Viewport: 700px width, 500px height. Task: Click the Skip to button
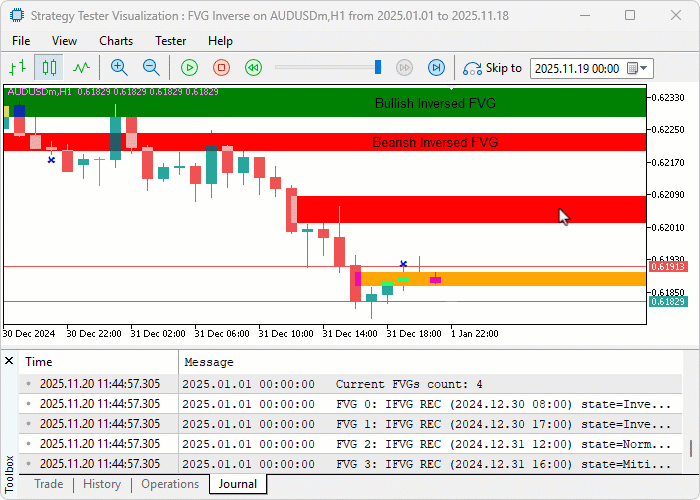coord(492,68)
